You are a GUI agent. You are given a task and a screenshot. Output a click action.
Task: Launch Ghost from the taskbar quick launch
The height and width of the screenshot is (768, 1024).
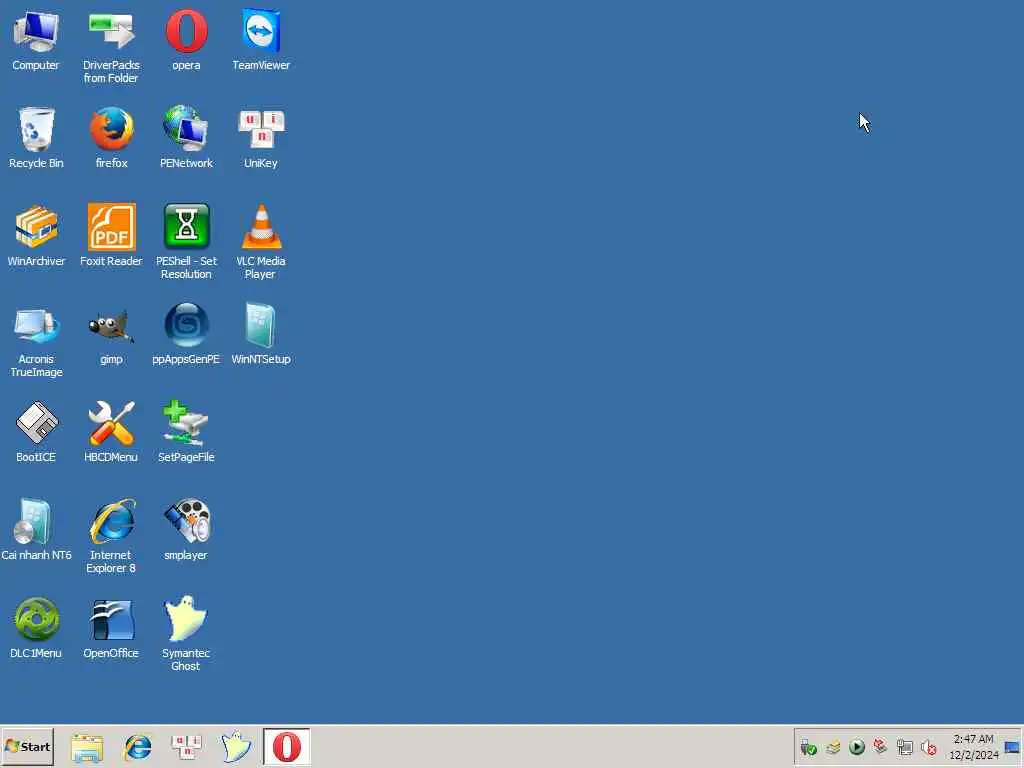click(x=236, y=747)
